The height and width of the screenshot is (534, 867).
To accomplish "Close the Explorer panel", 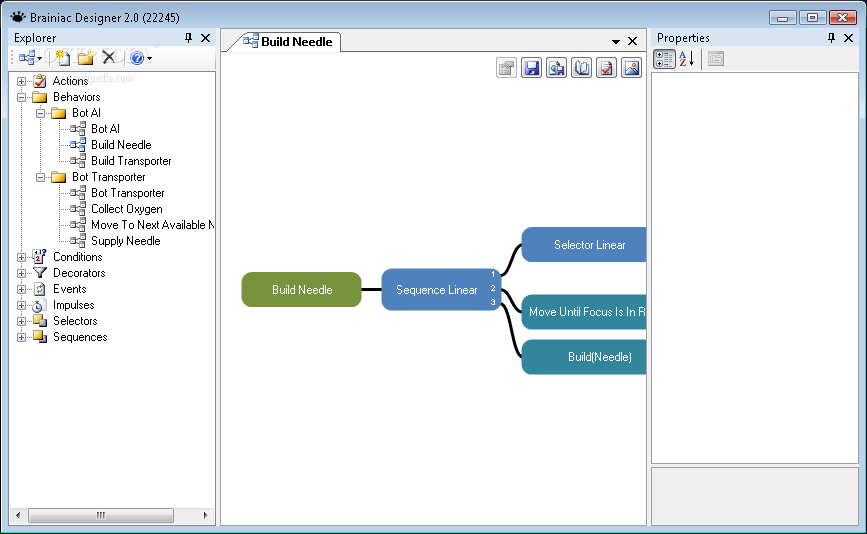I will point(205,38).
